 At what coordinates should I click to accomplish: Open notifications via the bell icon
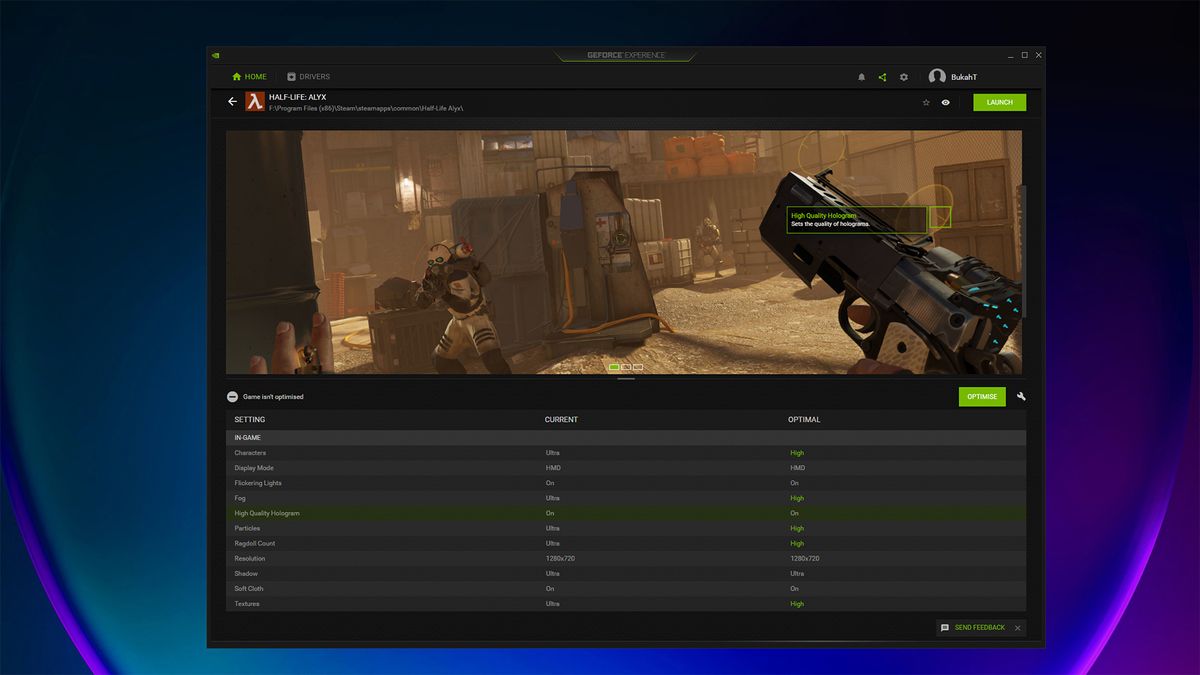pyautogui.click(x=861, y=76)
